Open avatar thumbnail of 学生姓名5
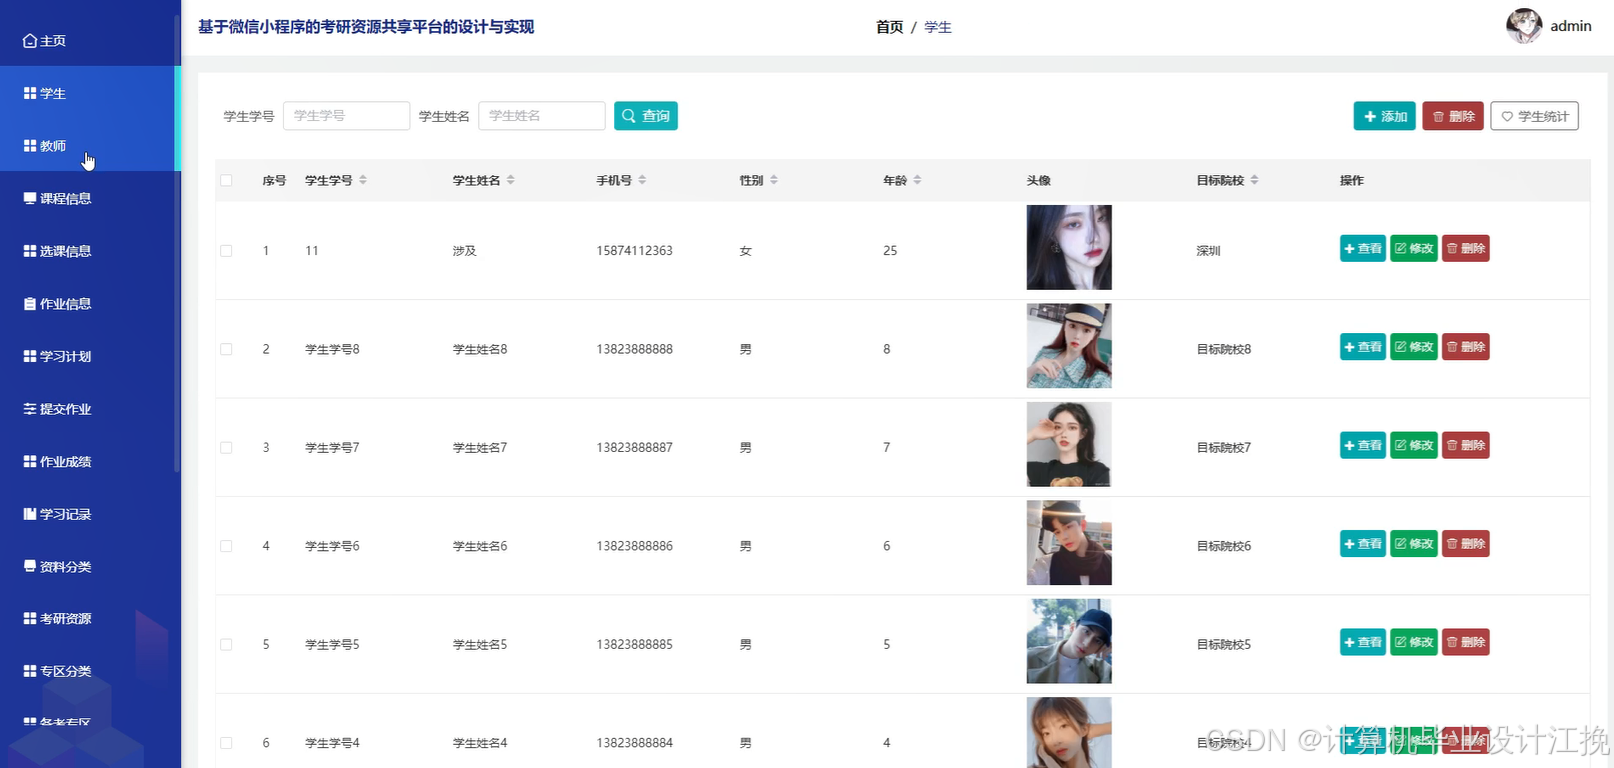 click(x=1069, y=641)
